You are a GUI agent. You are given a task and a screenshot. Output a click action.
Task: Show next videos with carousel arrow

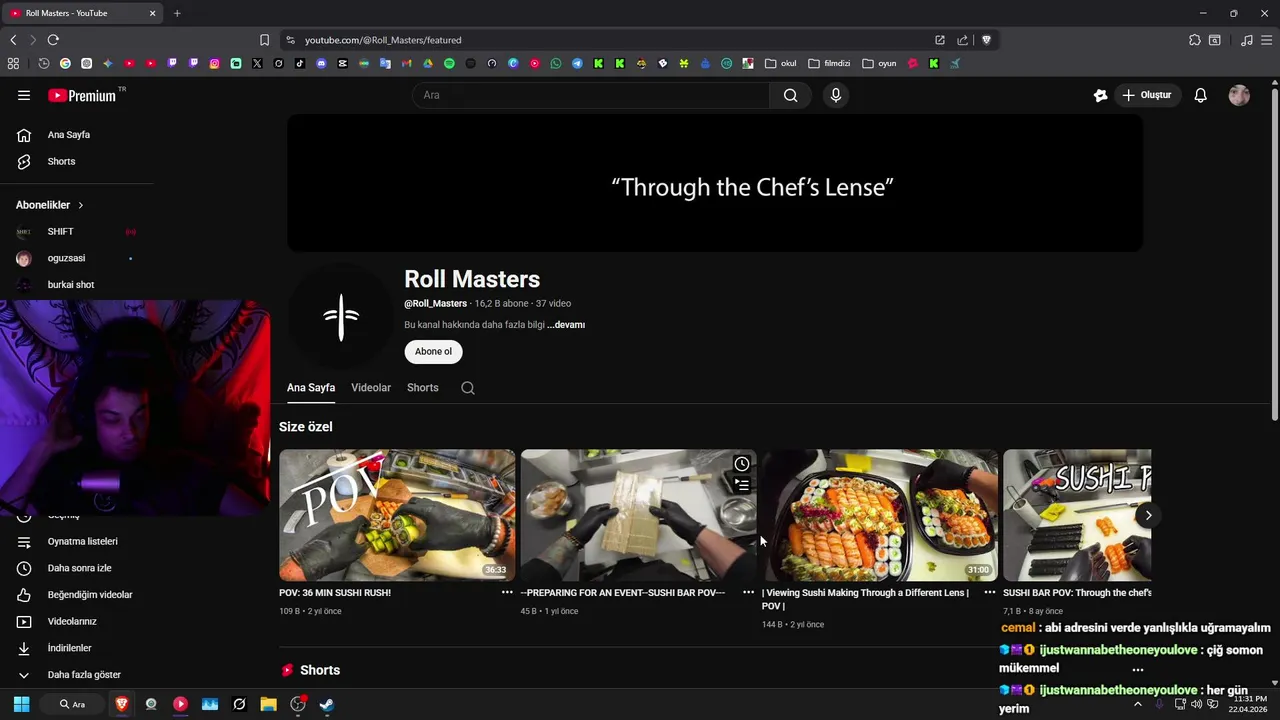[1148, 516]
